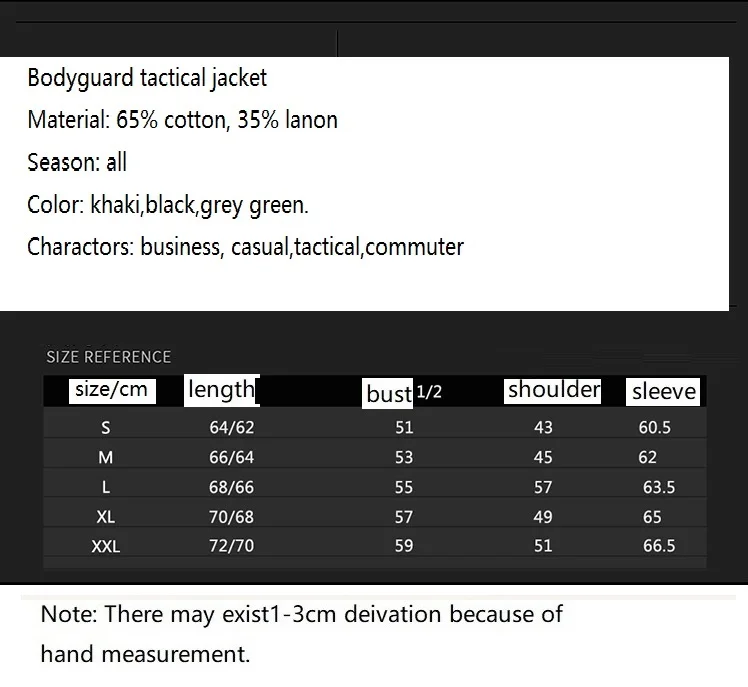Click the 'XXL' size row label
The width and height of the screenshot is (748, 687).
point(106,546)
